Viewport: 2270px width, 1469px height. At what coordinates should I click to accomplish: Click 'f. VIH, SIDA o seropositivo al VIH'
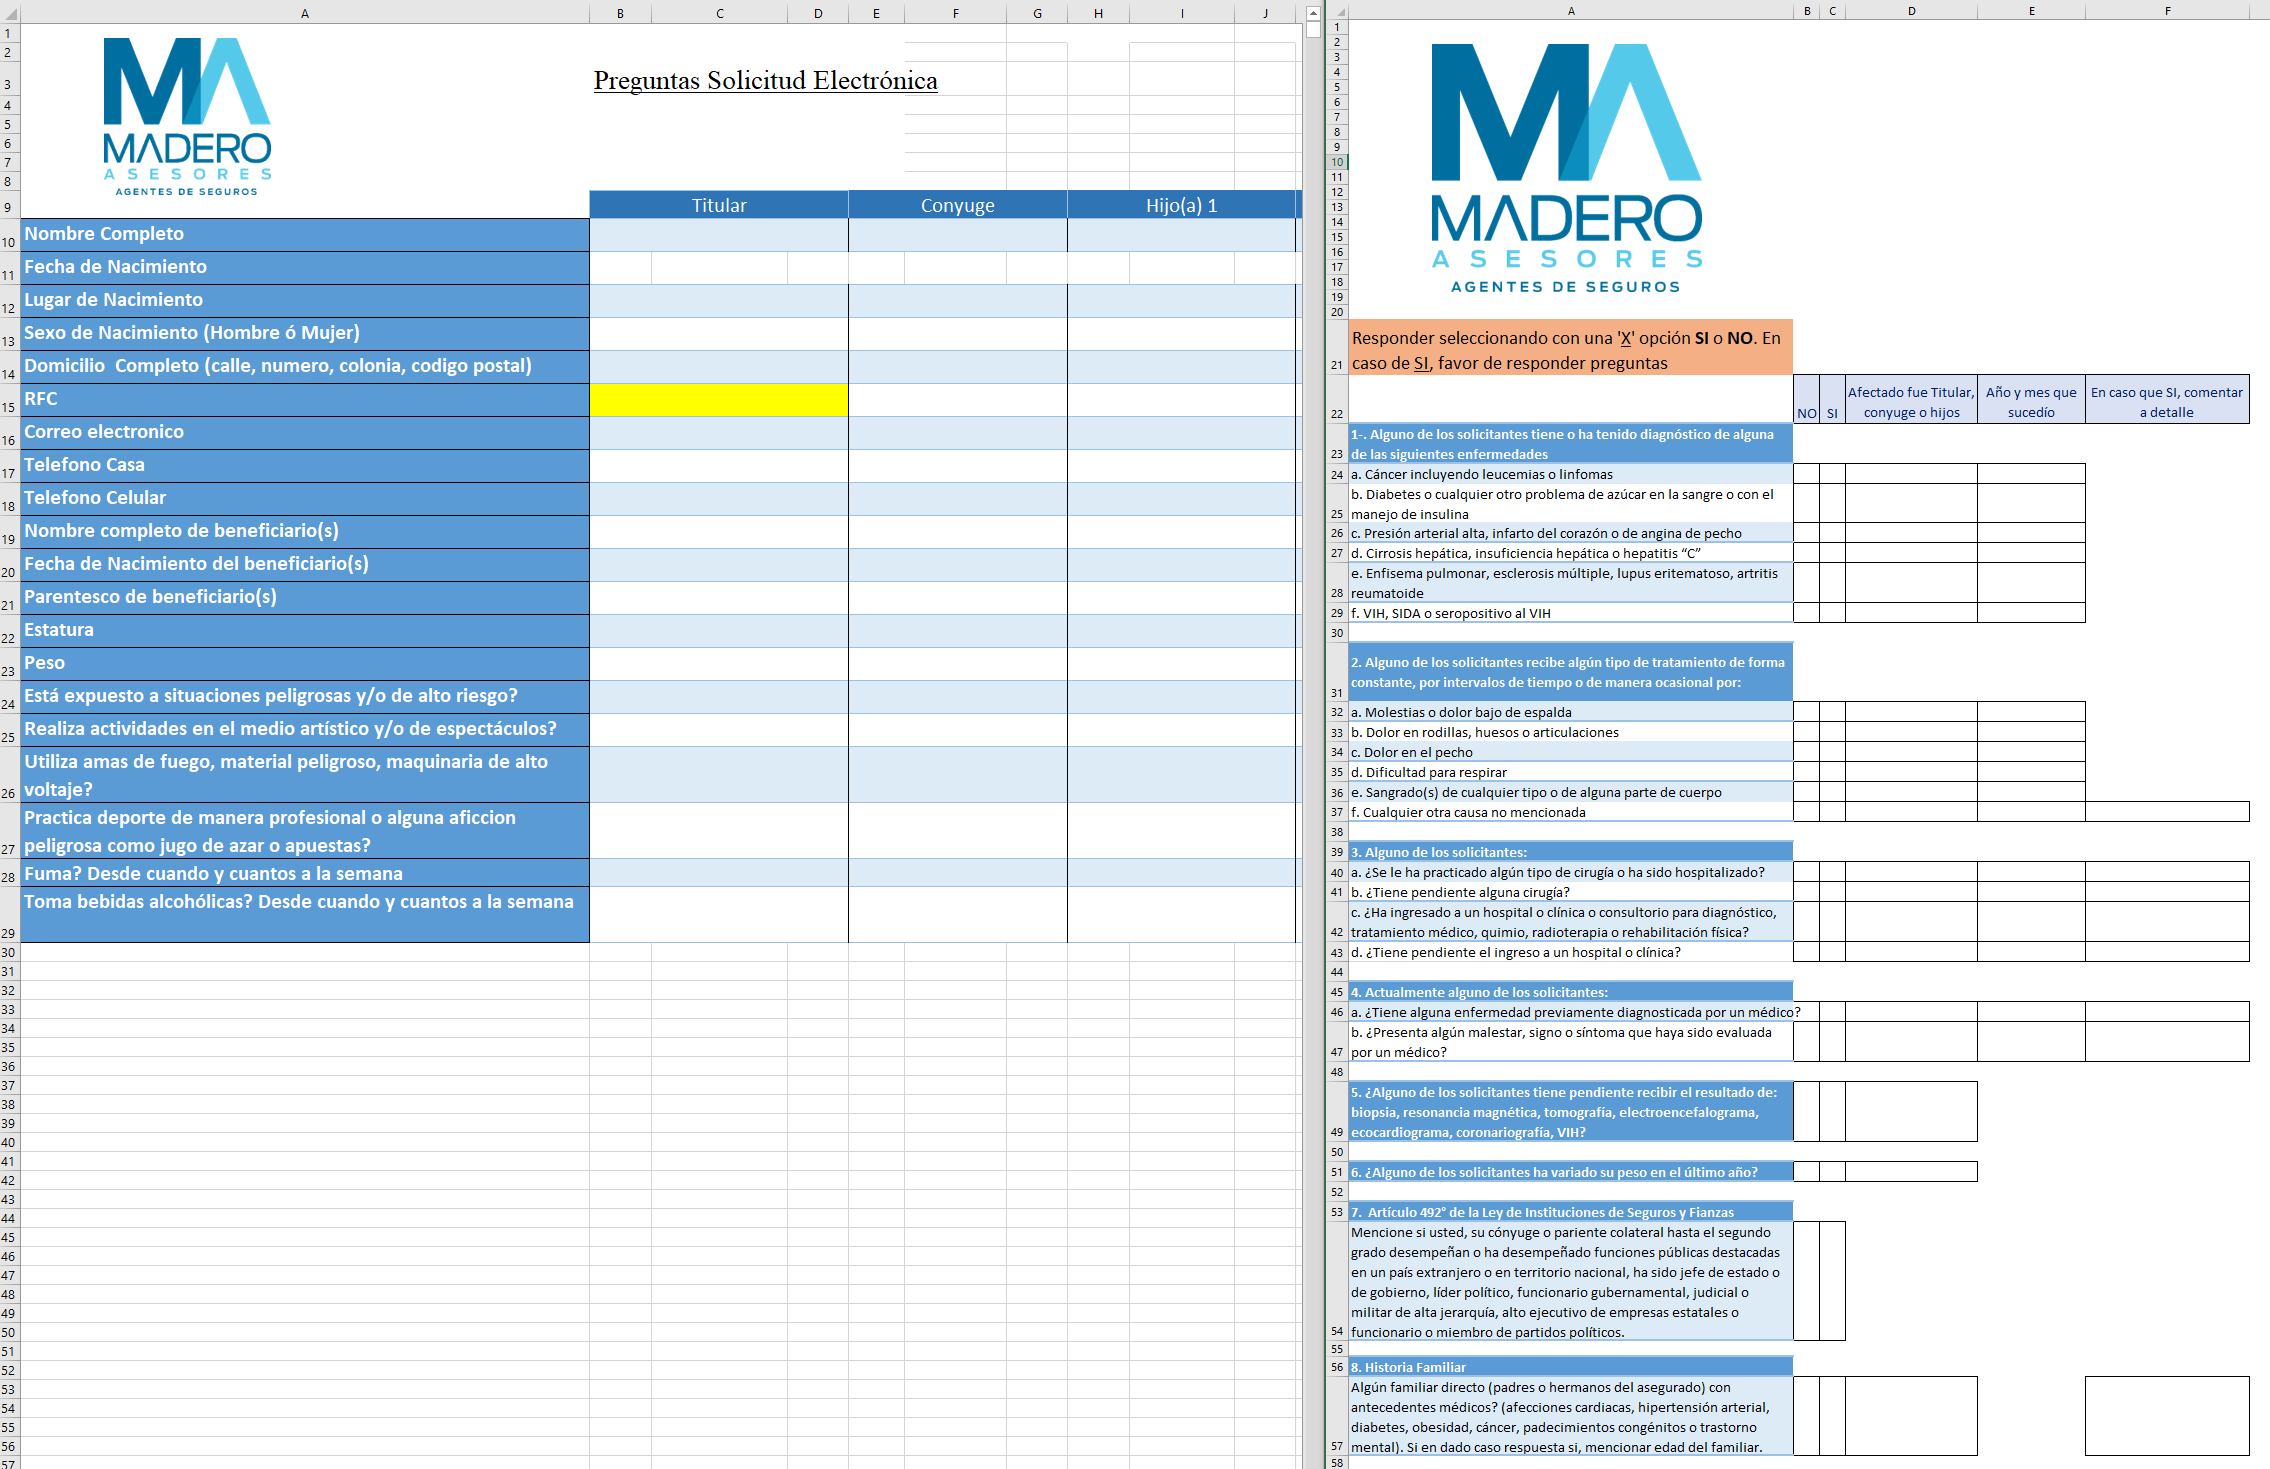1570,613
